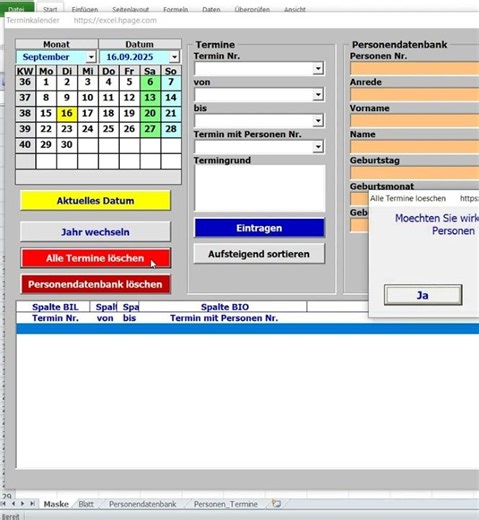Screen dimensions: 479x520
Task: Click the last sheet navigation arrow
Action: (32, 504)
